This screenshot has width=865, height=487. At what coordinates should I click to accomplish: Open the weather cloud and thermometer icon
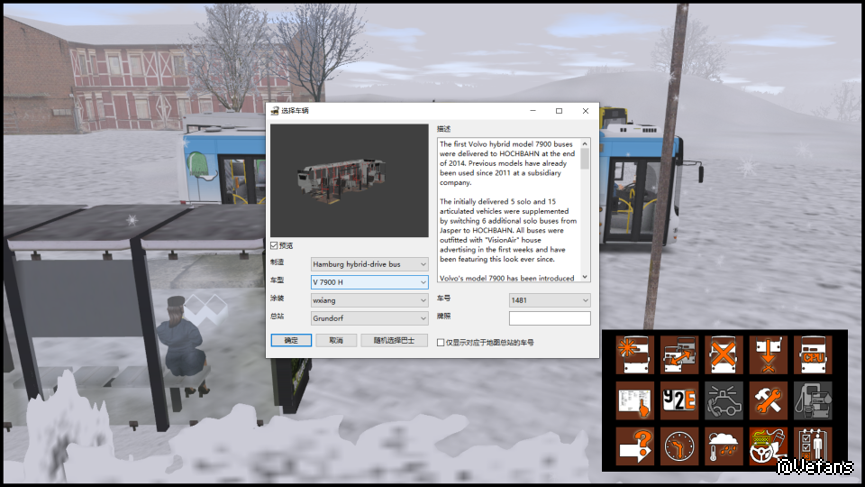click(724, 445)
